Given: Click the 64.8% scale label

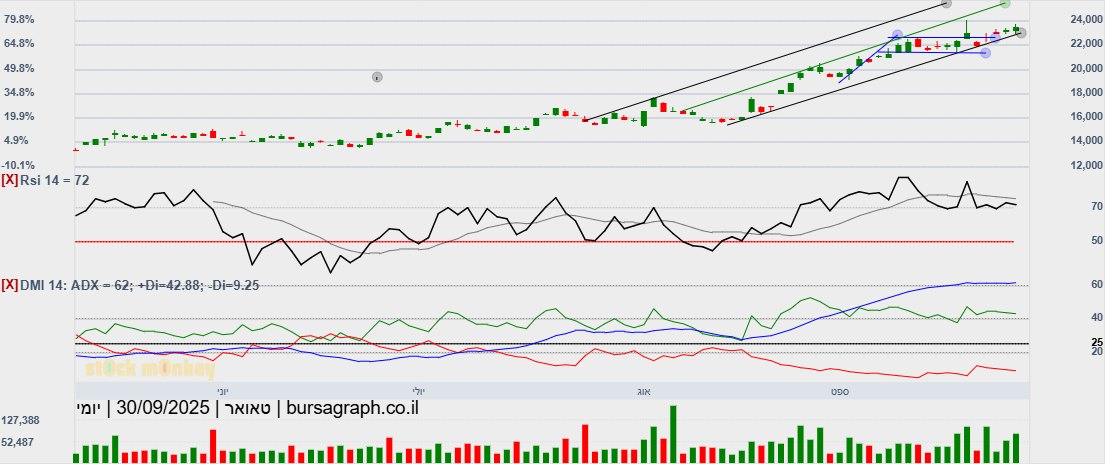Looking at the screenshot, I should (20, 44).
